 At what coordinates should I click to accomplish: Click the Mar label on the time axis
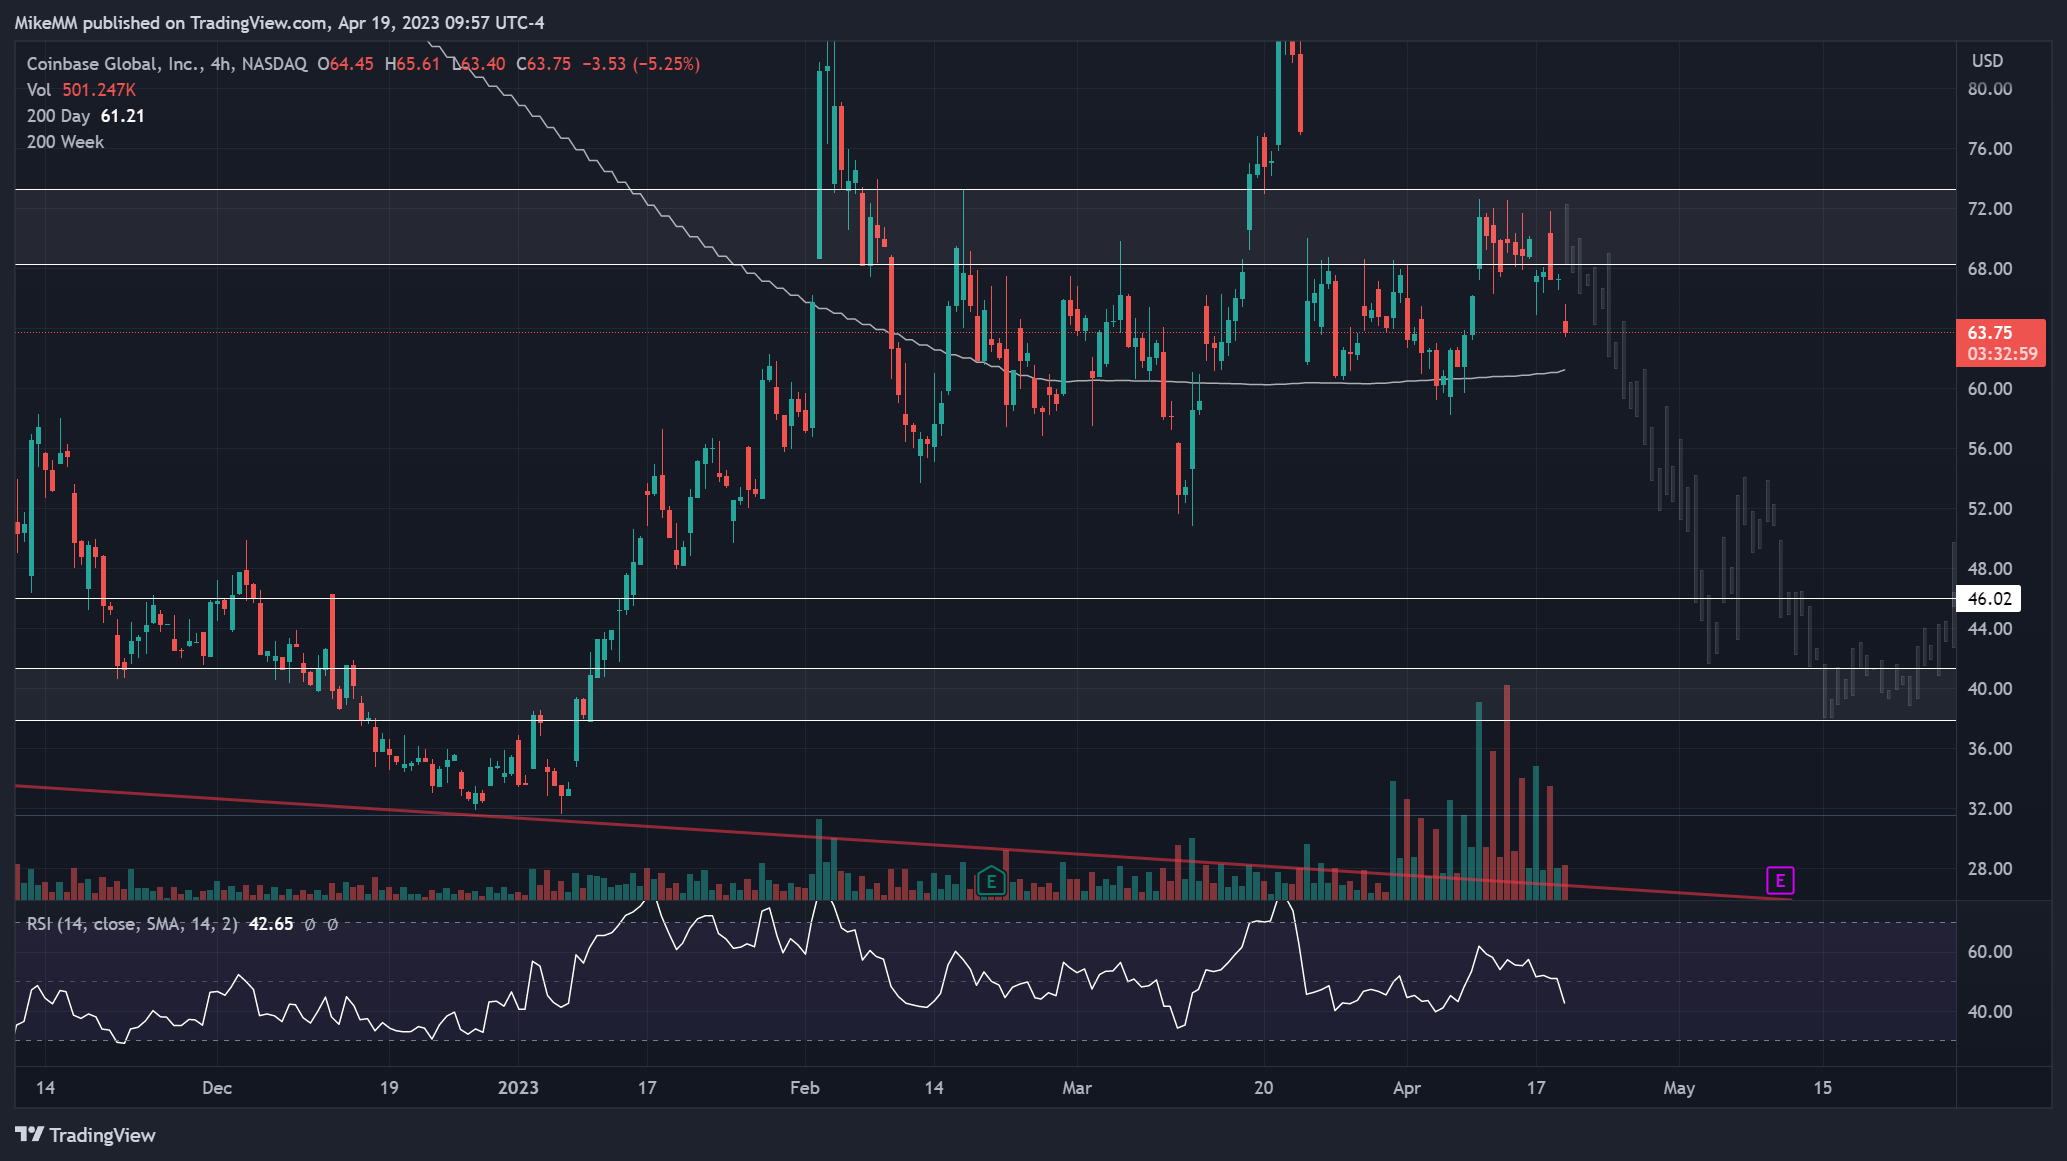click(1077, 1088)
